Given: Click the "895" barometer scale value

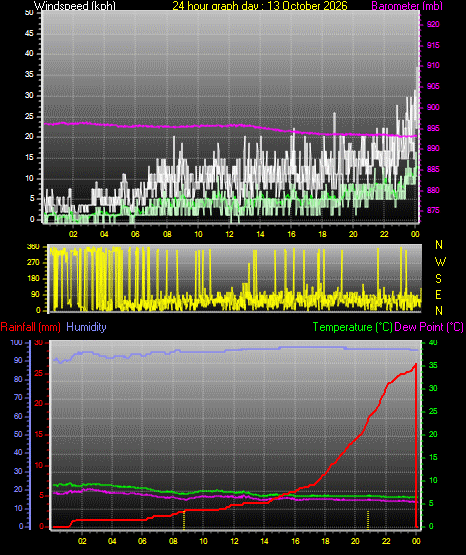Looking at the screenshot, I should click(x=433, y=128).
